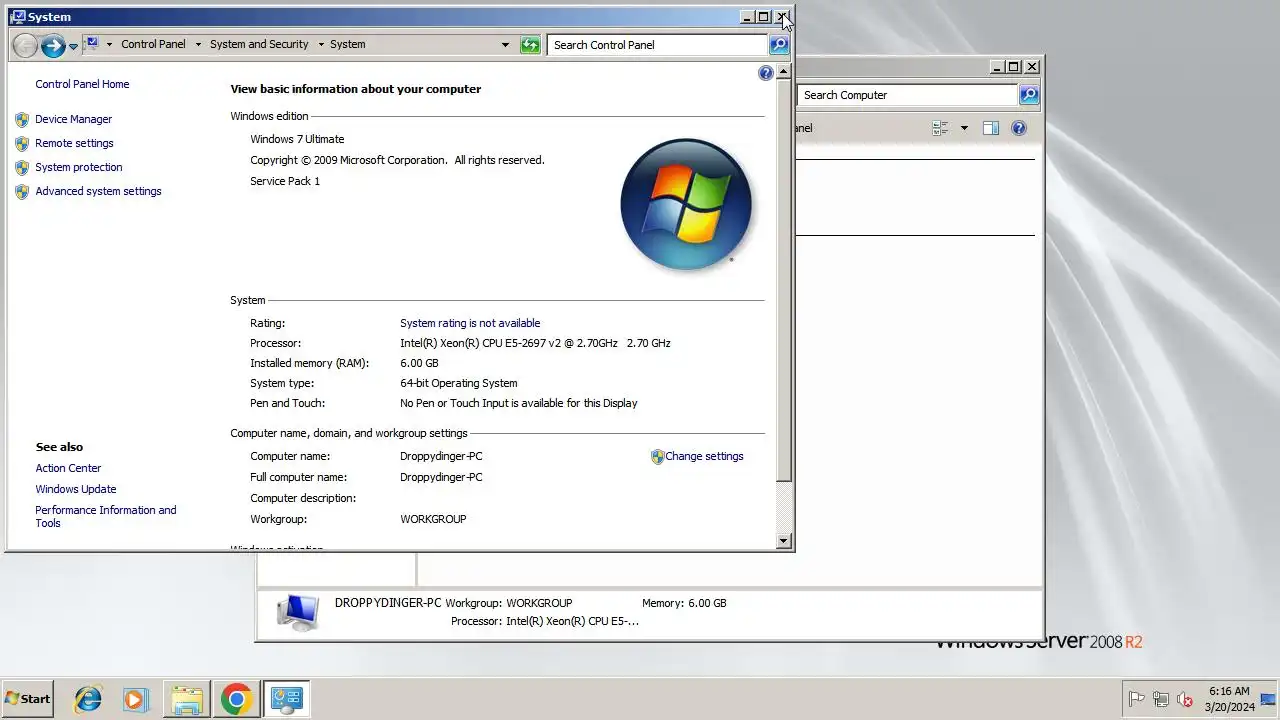Toggle the preview pane in Computer window

(x=991, y=128)
